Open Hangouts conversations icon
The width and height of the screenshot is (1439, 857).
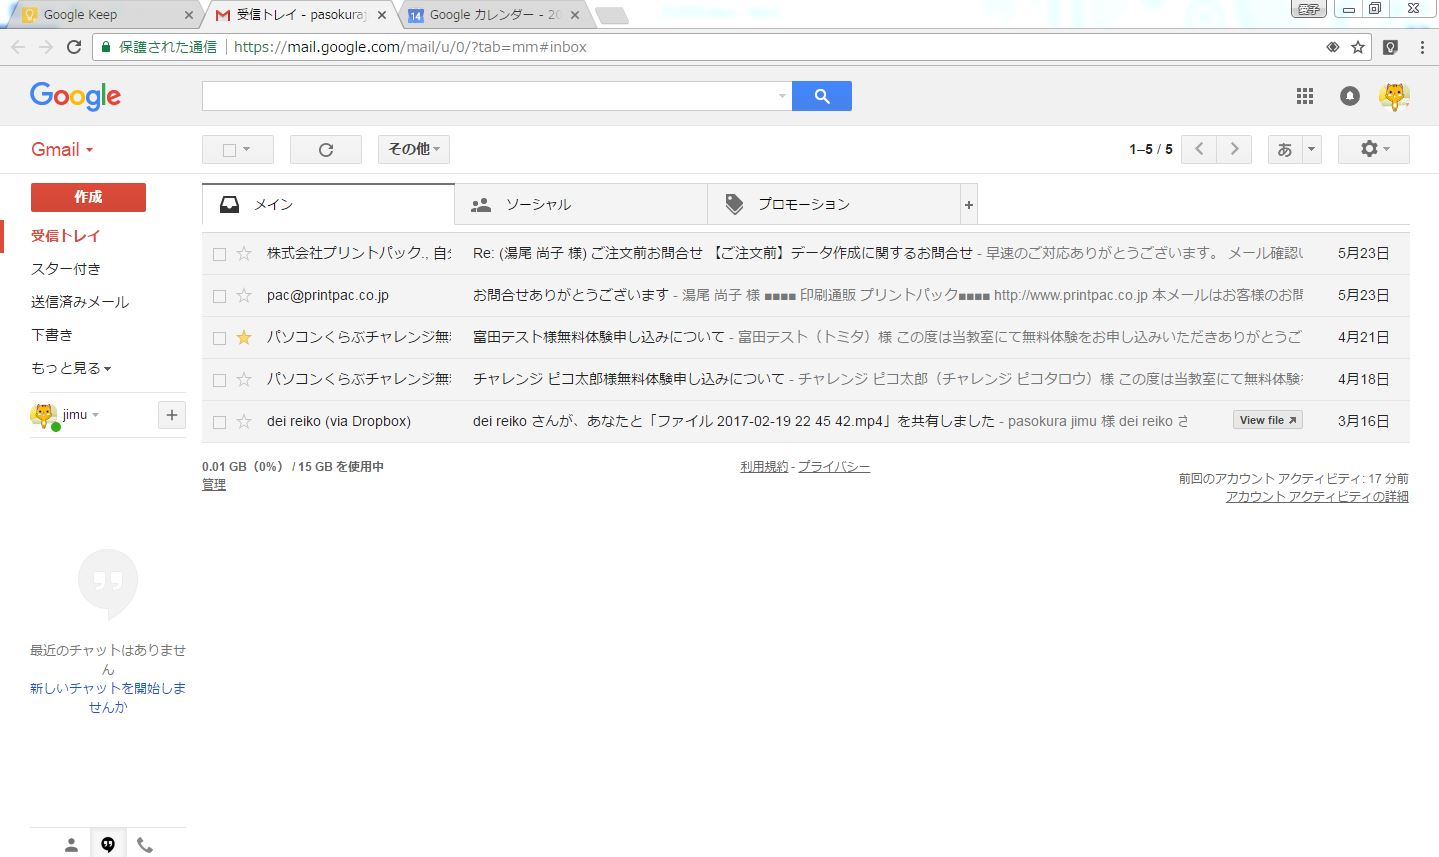(x=108, y=845)
